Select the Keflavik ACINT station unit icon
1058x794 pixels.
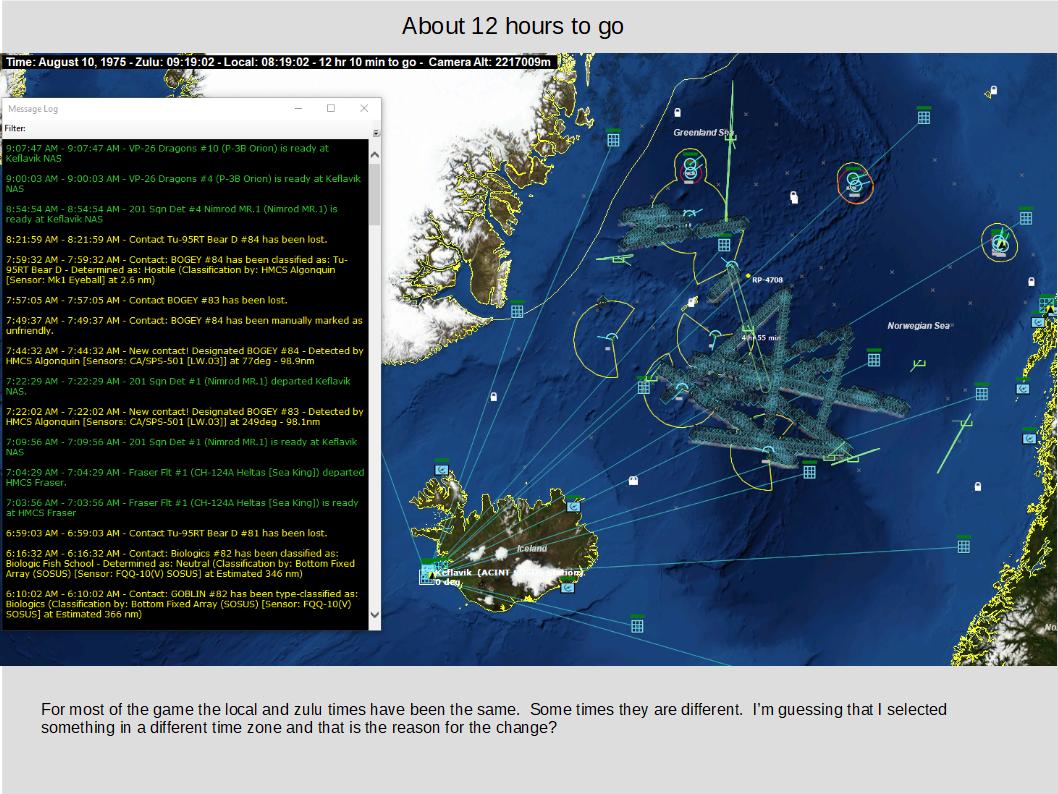[x=427, y=575]
